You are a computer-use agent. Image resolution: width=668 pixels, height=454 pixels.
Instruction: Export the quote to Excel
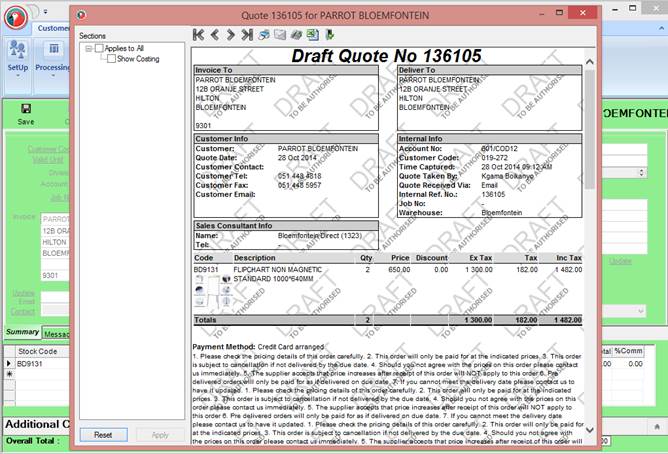(311, 34)
